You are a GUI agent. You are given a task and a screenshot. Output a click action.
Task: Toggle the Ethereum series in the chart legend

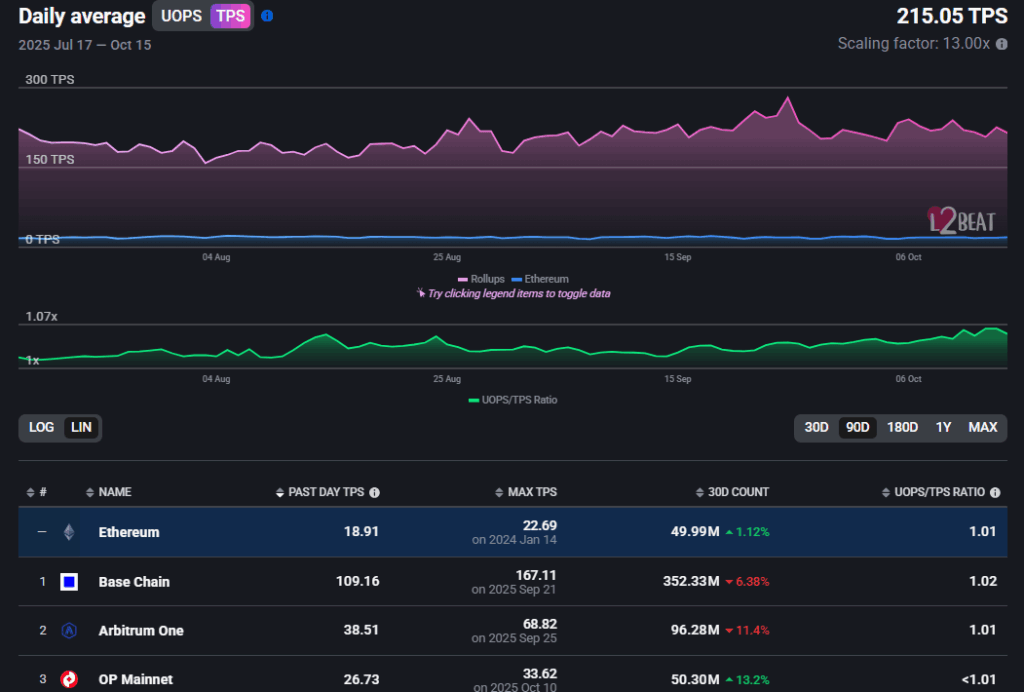(x=540, y=279)
